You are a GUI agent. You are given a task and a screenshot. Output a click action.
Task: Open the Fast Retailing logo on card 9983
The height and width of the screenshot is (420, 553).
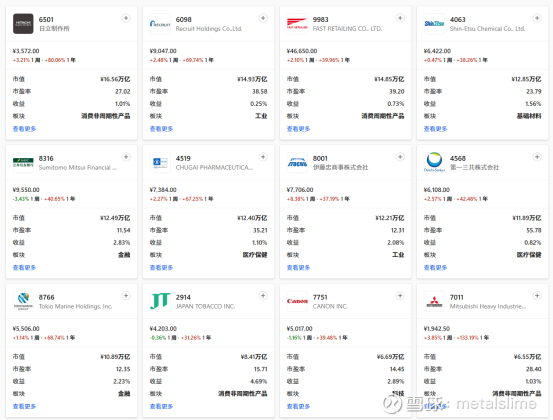(297, 24)
